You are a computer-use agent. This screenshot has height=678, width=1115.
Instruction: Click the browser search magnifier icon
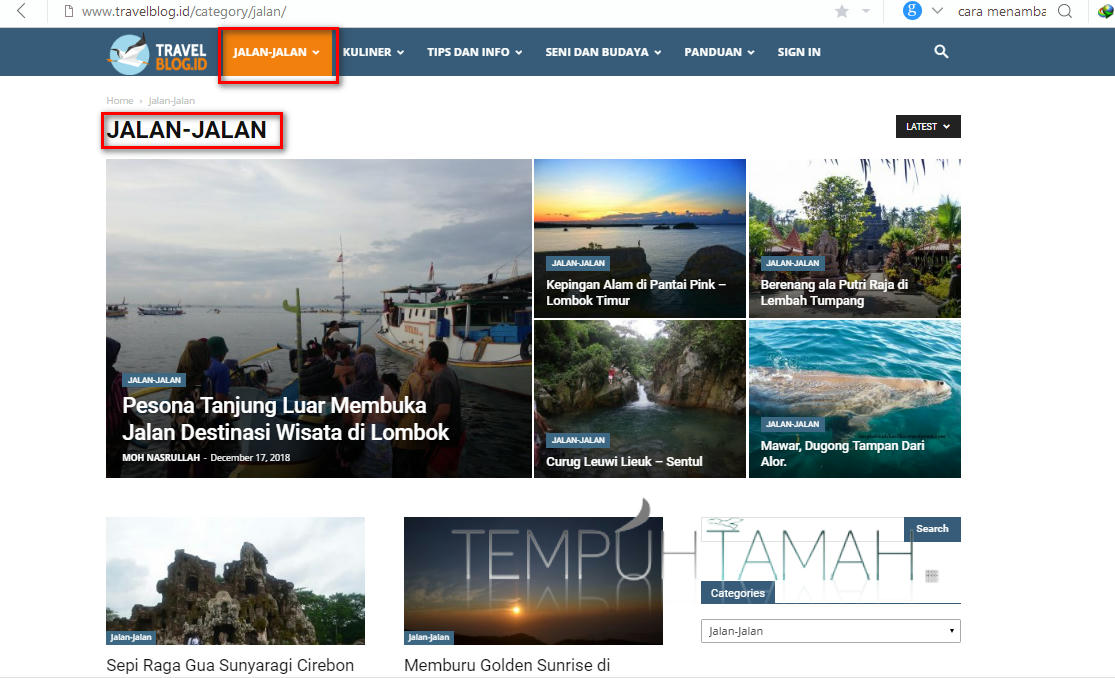1065,12
